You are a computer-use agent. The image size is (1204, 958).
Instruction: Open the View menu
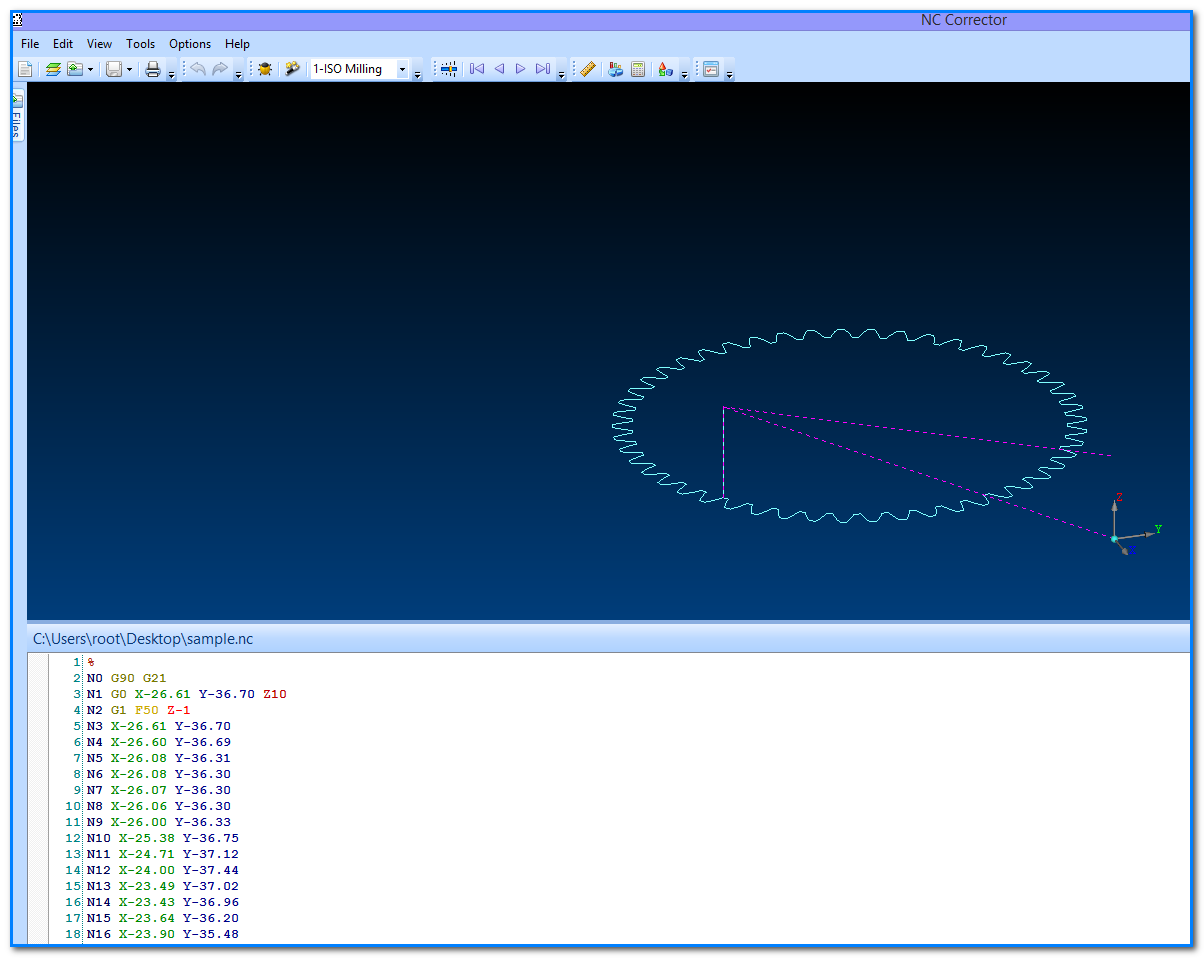coord(99,44)
